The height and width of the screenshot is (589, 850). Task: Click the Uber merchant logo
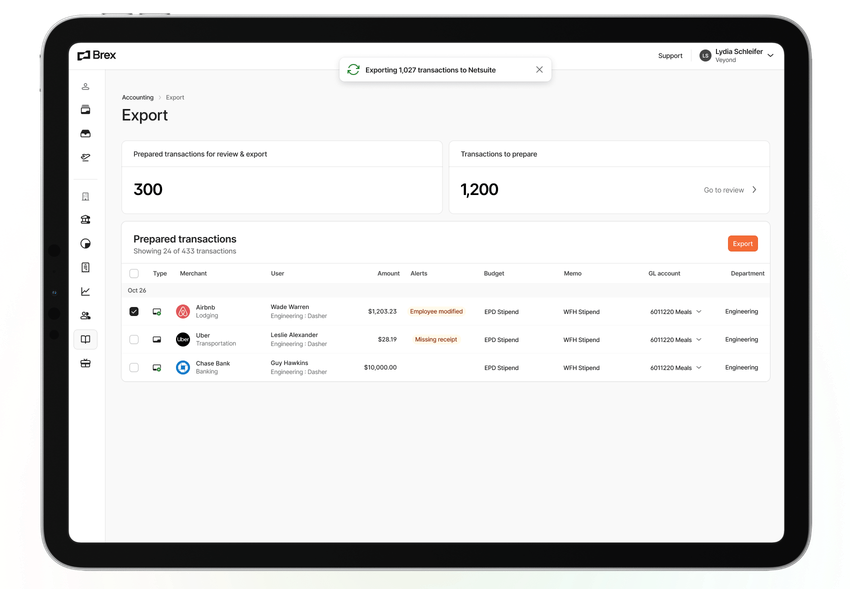pyautogui.click(x=183, y=340)
